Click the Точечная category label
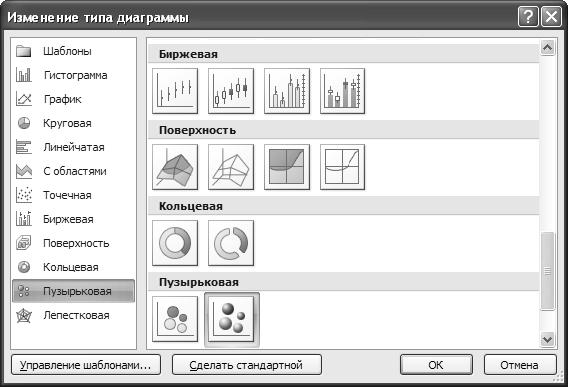Screen dimensions: 568x387 pyautogui.click(x=67, y=195)
